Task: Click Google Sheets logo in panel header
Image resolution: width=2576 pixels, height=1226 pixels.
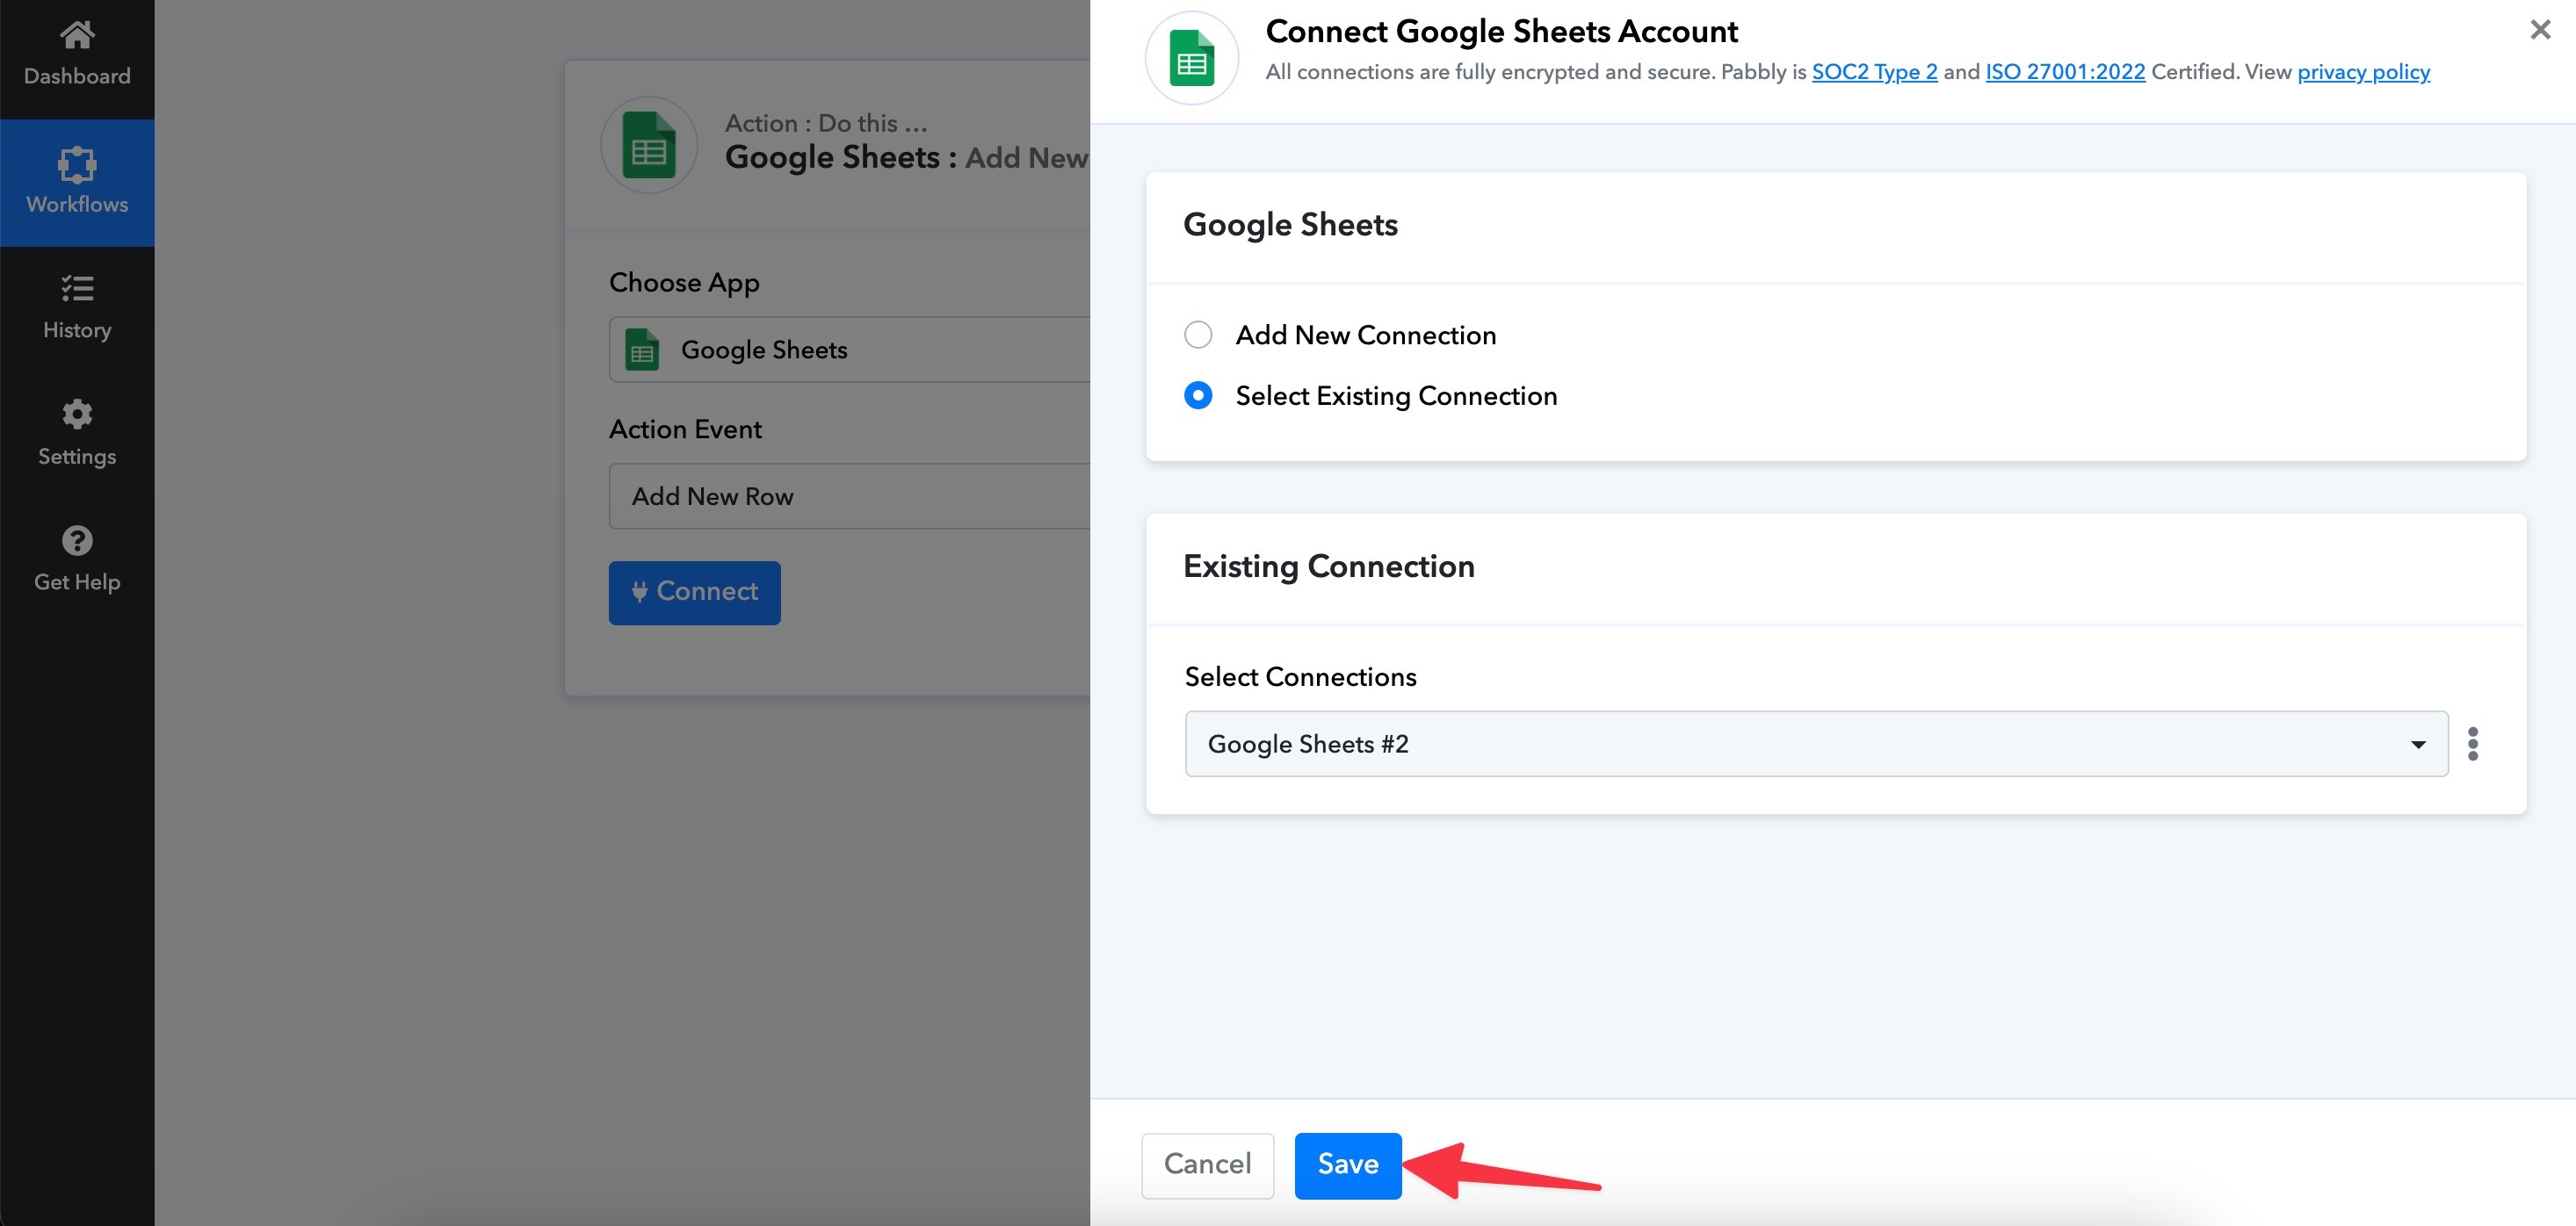Action: [x=1191, y=58]
